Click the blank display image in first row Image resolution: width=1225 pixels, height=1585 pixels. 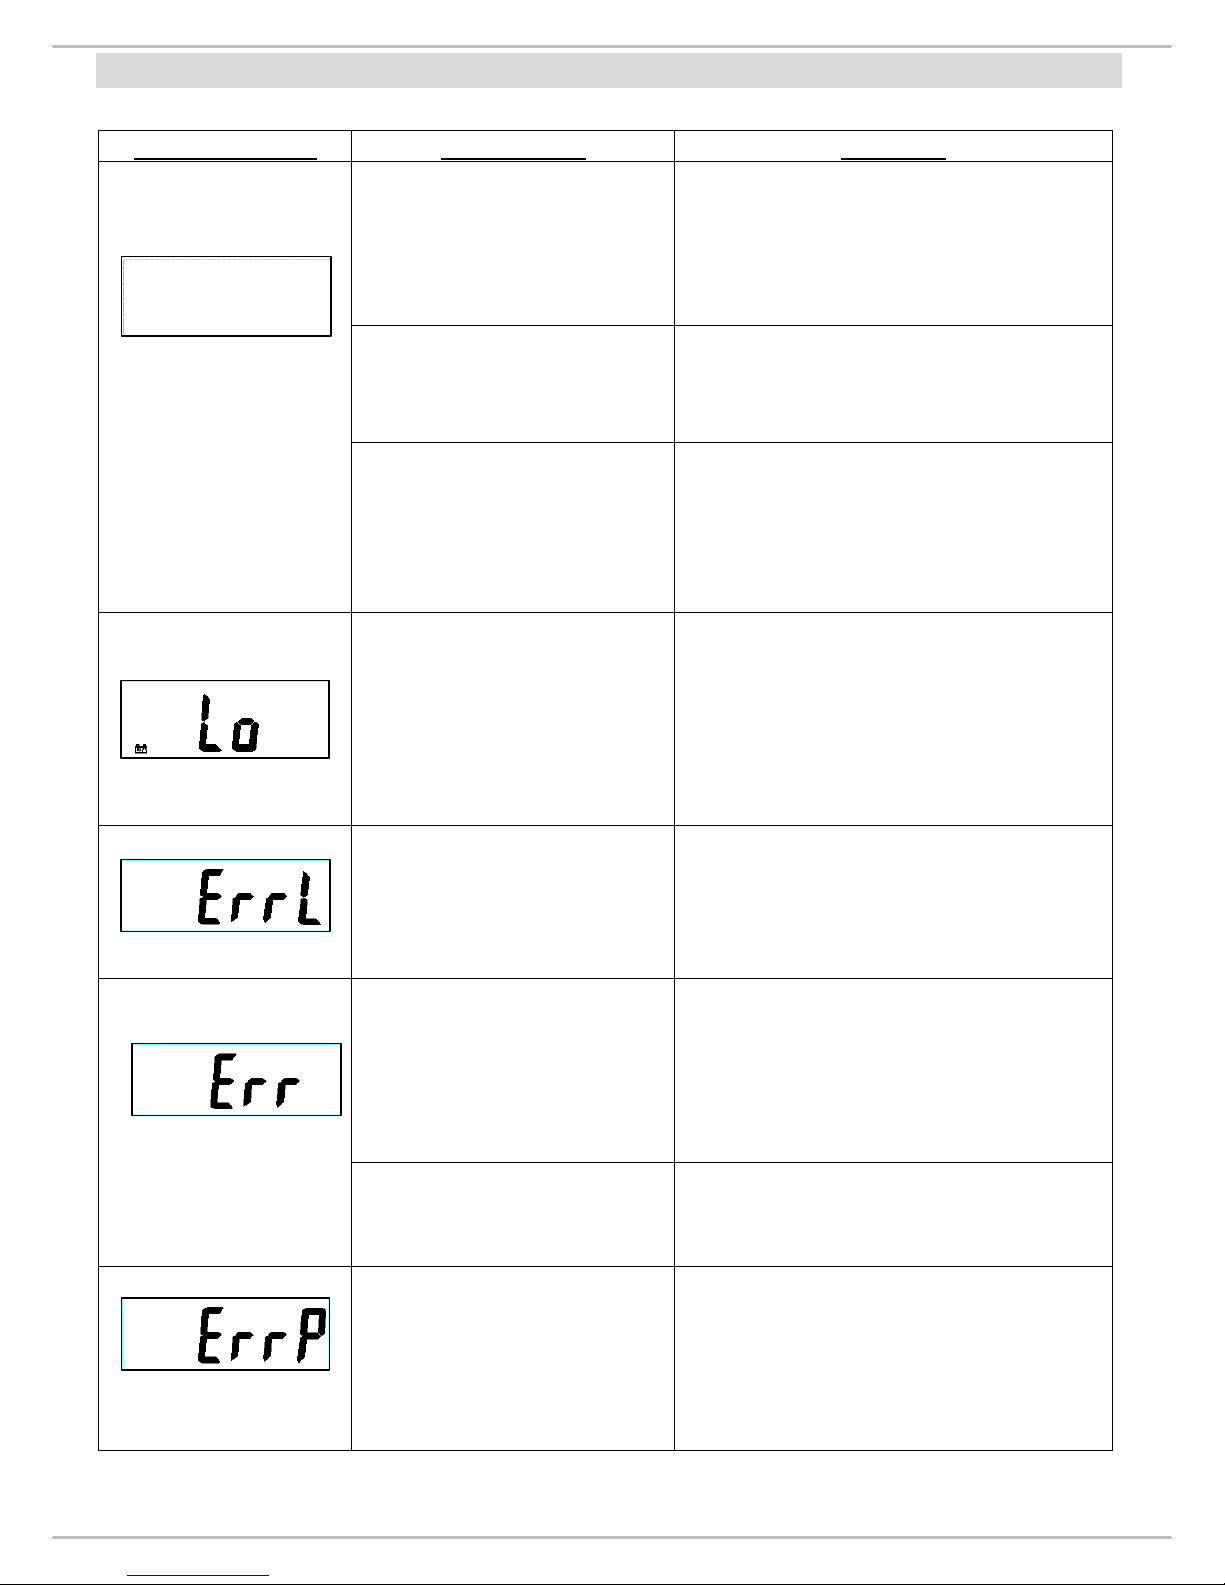pyautogui.click(x=226, y=296)
